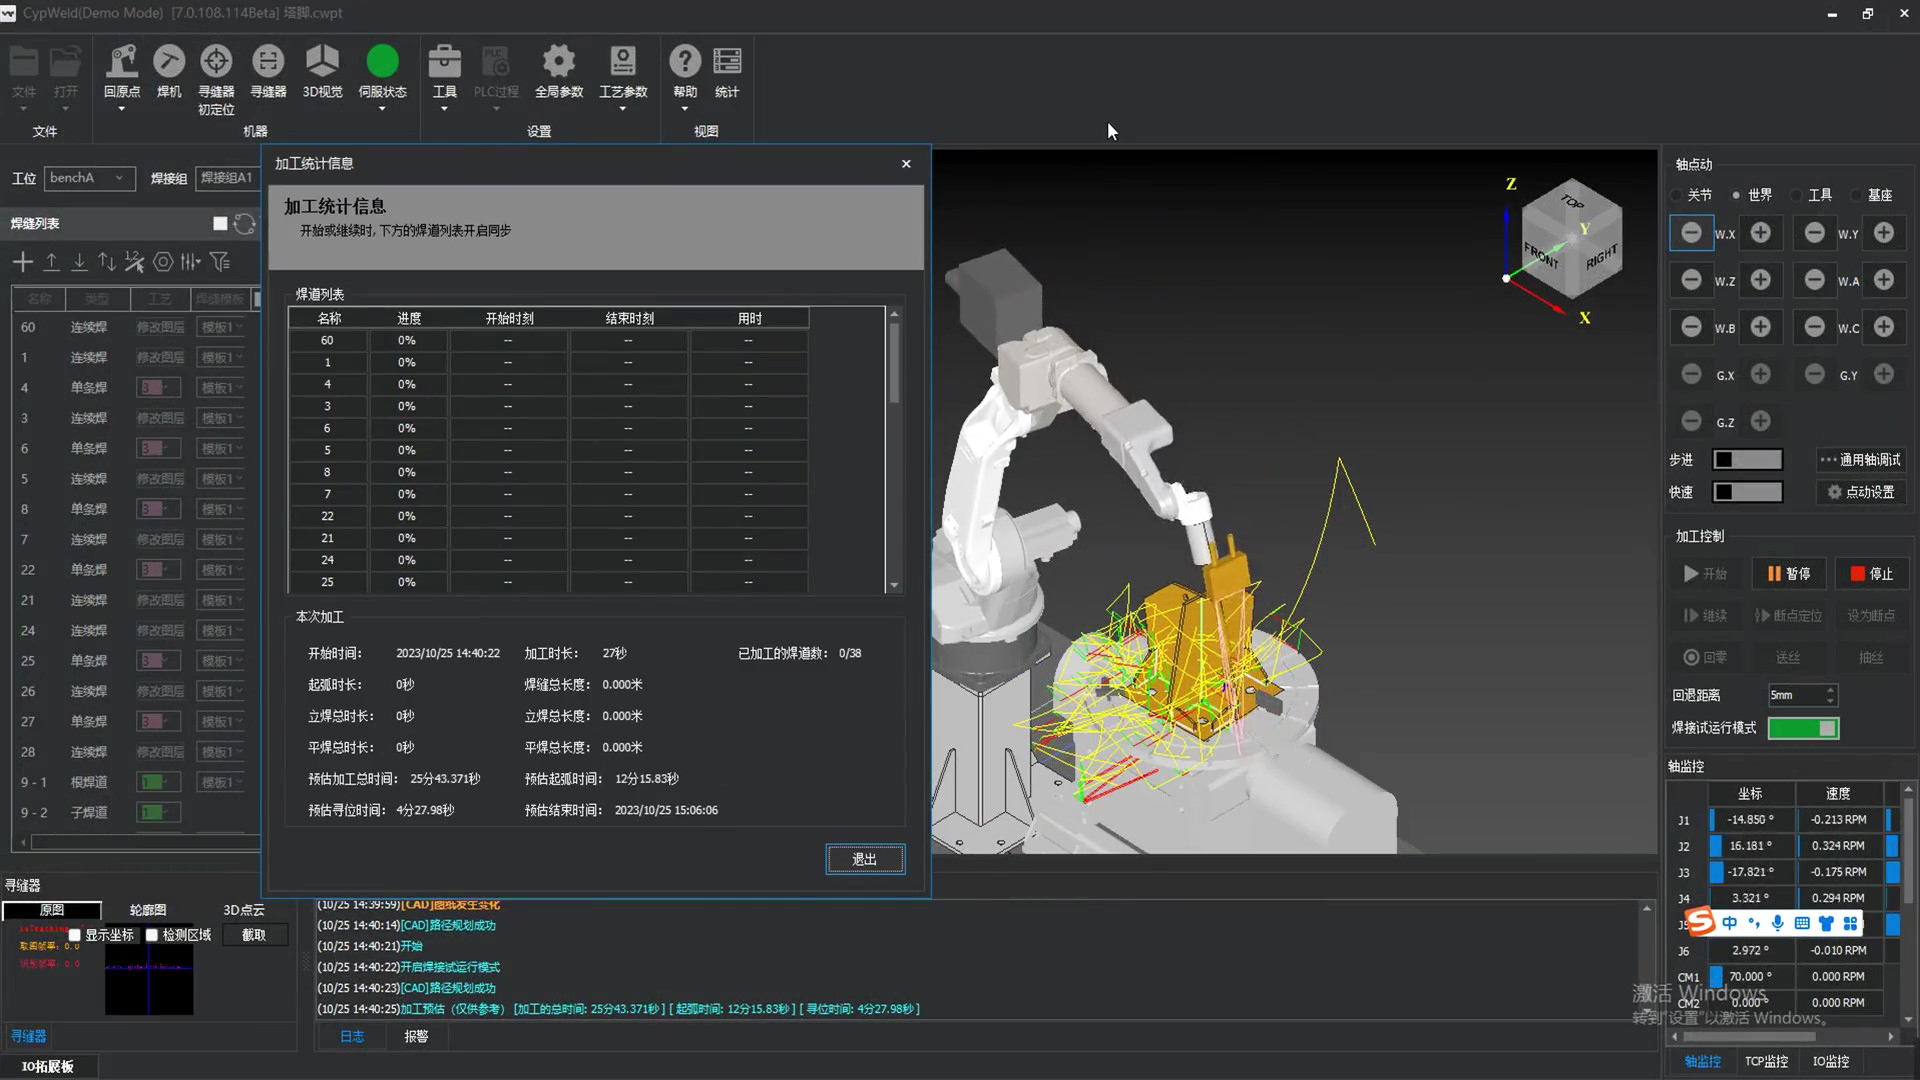Switch to the TCP监控 tab
This screenshot has height=1080, width=1920.
pyautogui.click(x=1767, y=1062)
